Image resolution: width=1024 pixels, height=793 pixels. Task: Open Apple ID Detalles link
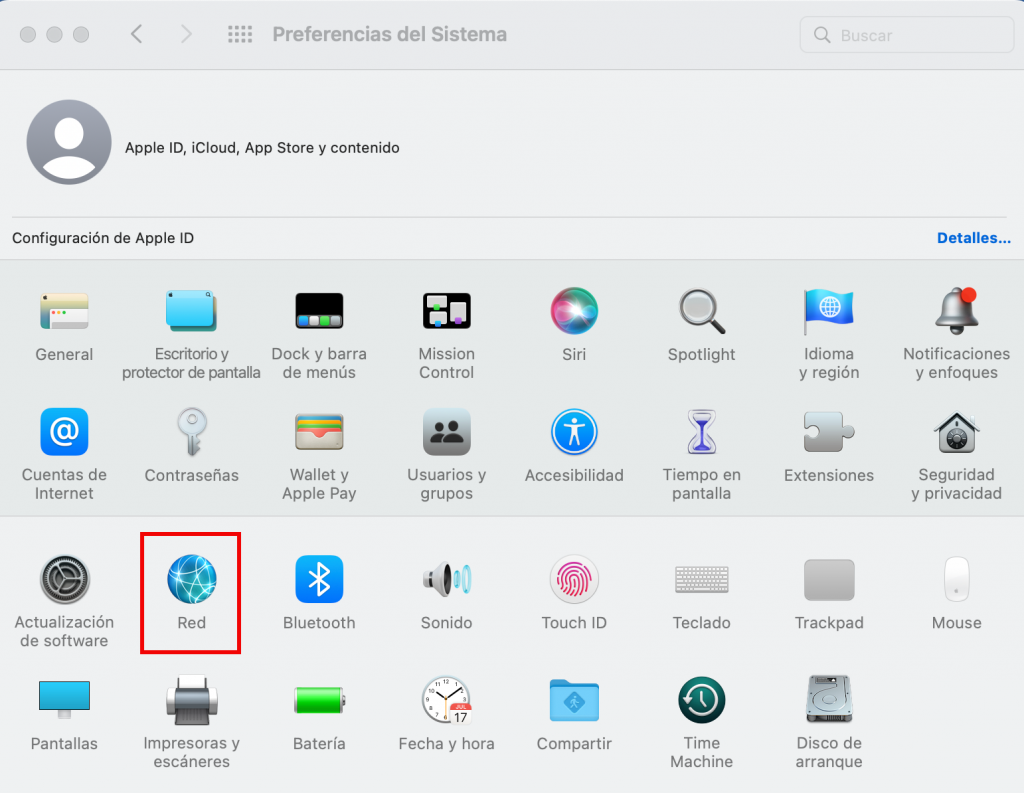(x=973, y=238)
